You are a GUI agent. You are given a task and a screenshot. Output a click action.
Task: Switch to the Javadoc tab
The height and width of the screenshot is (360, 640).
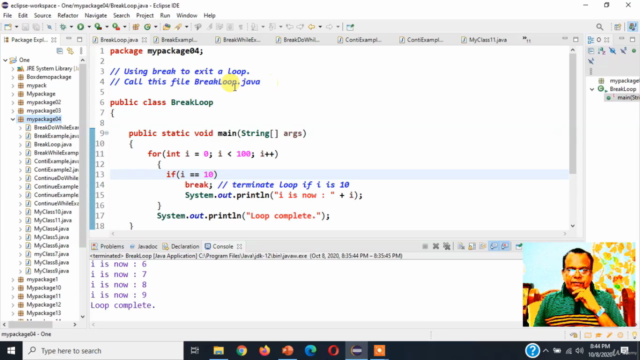tap(143, 247)
